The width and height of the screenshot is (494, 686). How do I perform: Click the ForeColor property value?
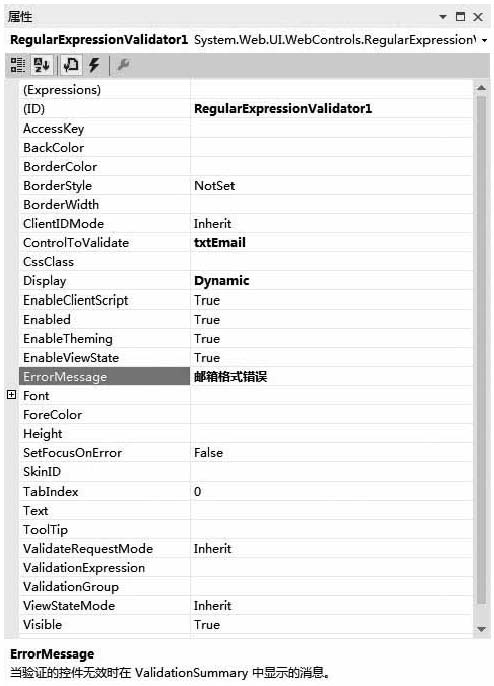click(331, 414)
